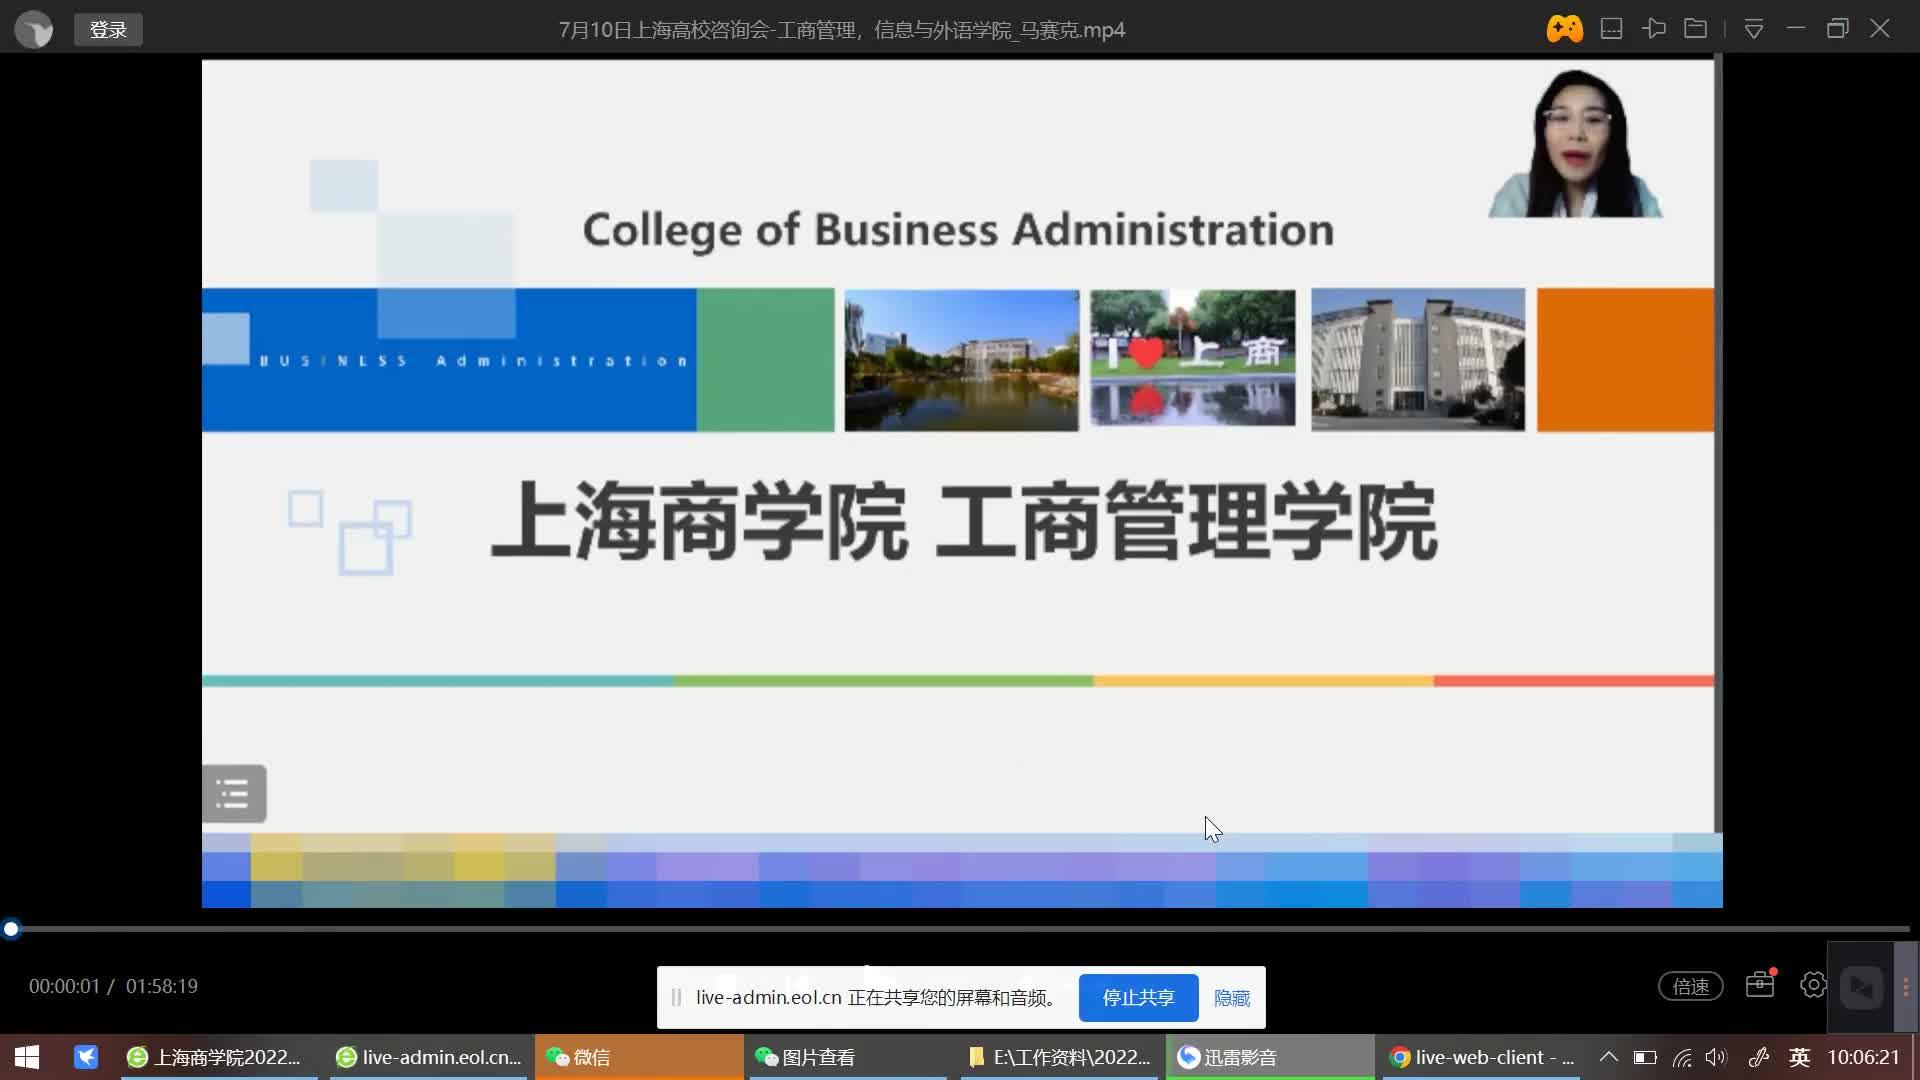1920x1080 pixels.
Task: Click the 上海商学院 工商管理学院 title text
Action: [x=964, y=521]
